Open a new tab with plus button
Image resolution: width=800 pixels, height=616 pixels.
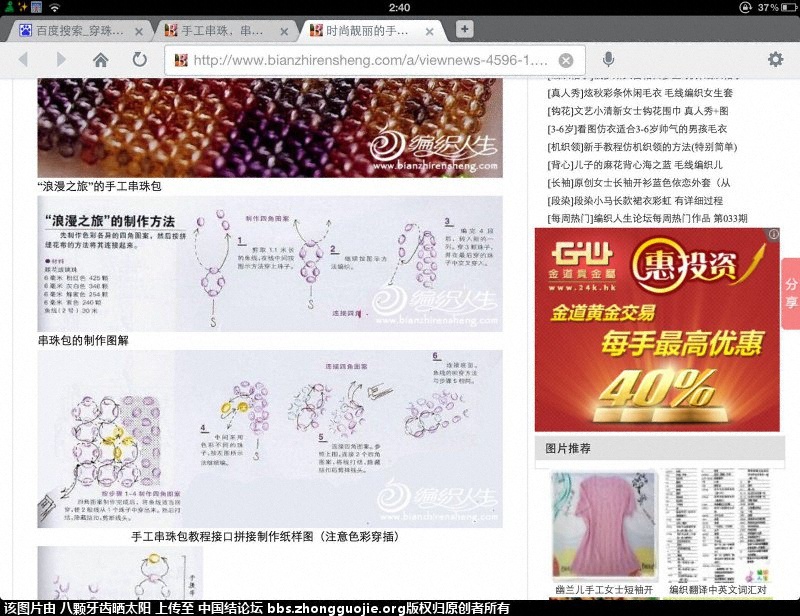(x=464, y=29)
